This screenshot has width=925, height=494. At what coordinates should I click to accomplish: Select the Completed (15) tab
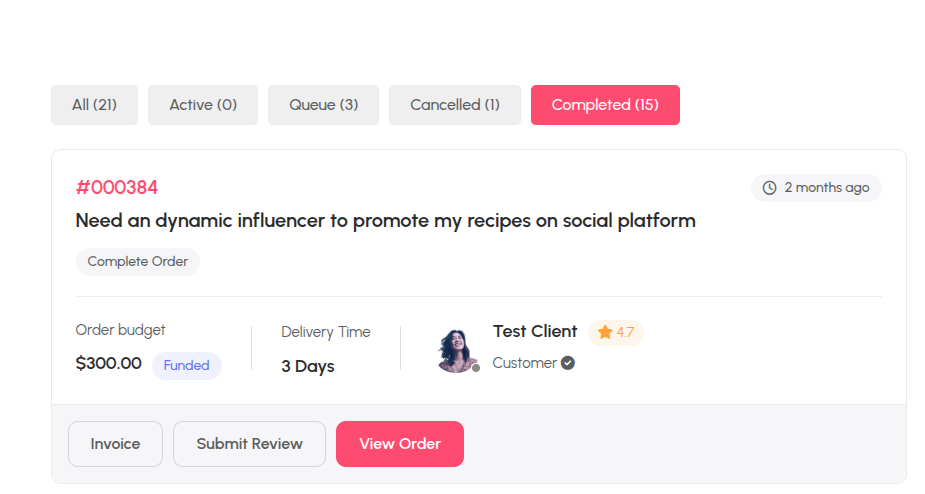(605, 105)
